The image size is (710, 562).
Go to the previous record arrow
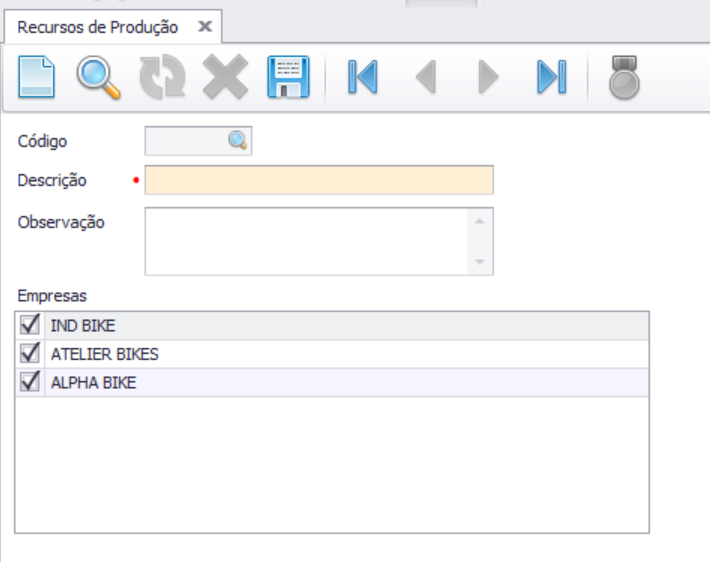tap(426, 78)
